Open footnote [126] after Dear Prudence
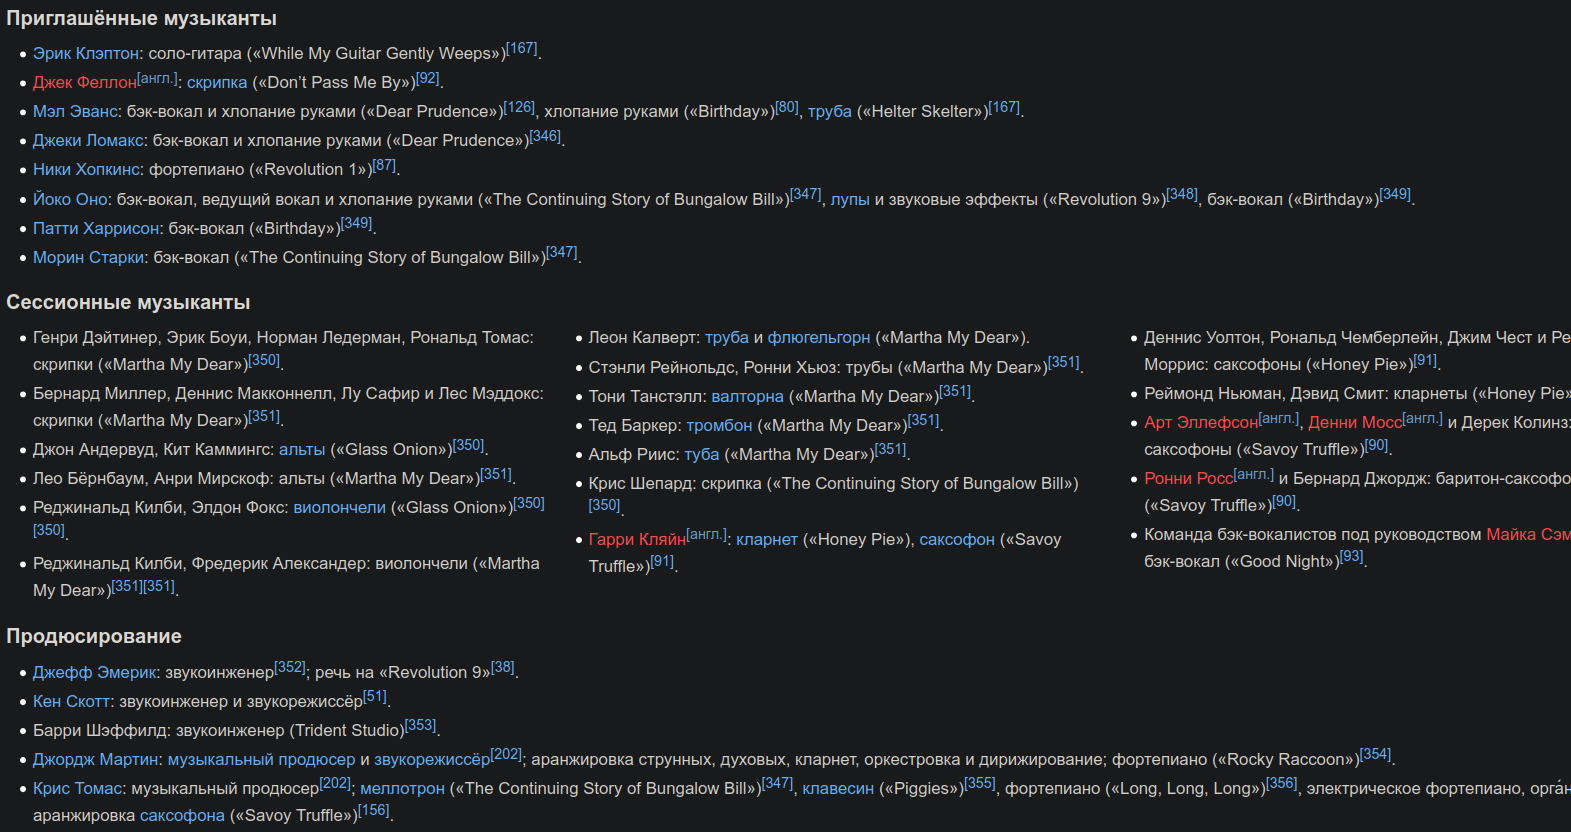 (519, 107)
